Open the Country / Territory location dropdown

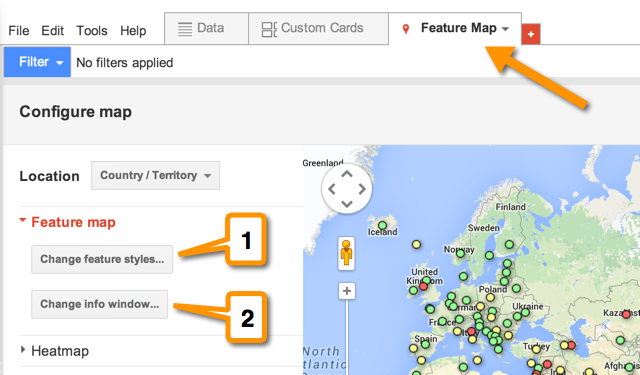pyautogui.click(x=156, y=175)
